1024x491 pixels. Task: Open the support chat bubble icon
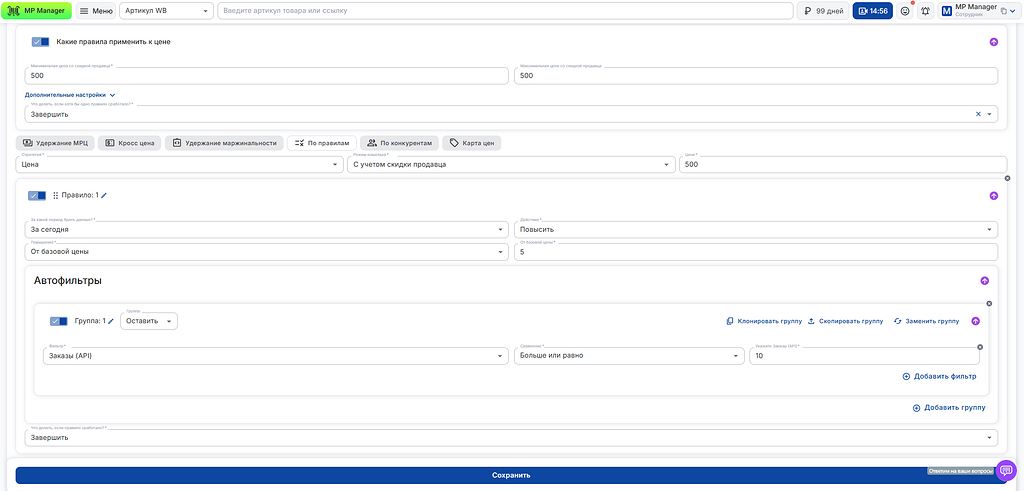pos(1006,469)
